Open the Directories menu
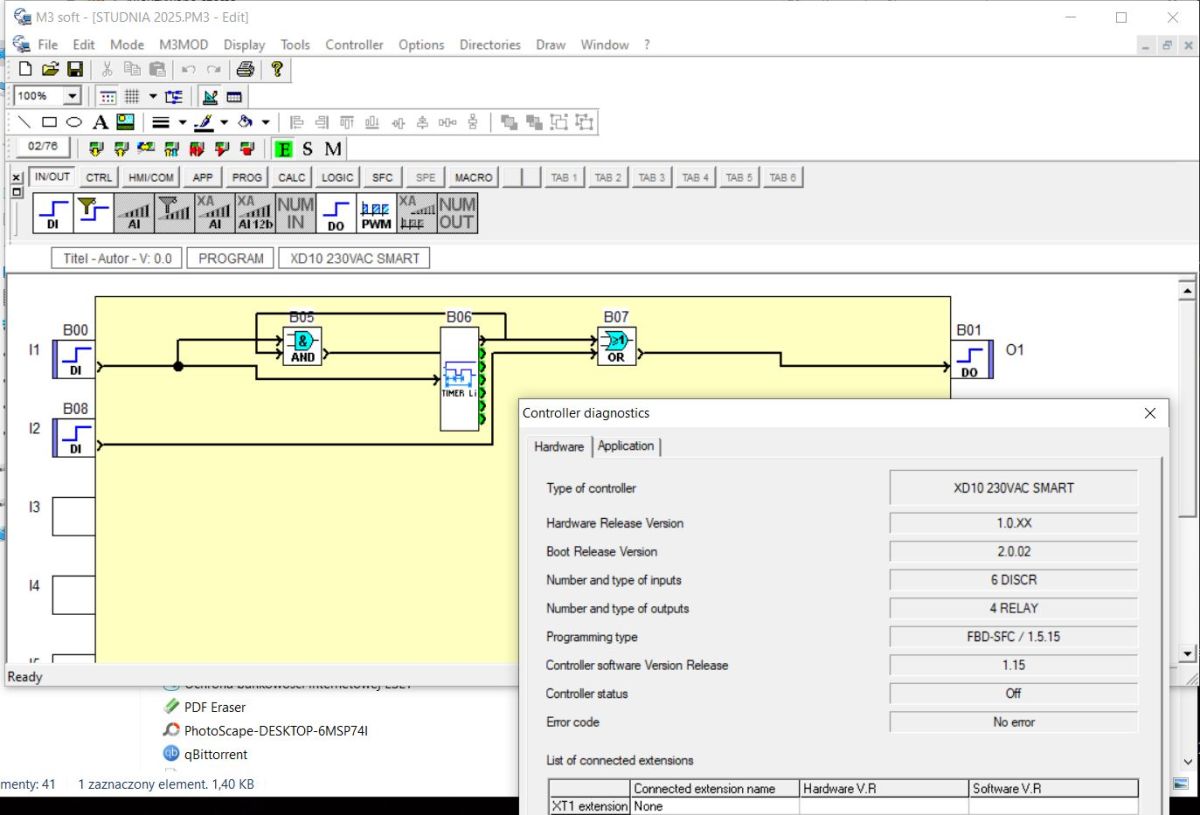This screenshot has width=1200, height=815. [490, 44]
